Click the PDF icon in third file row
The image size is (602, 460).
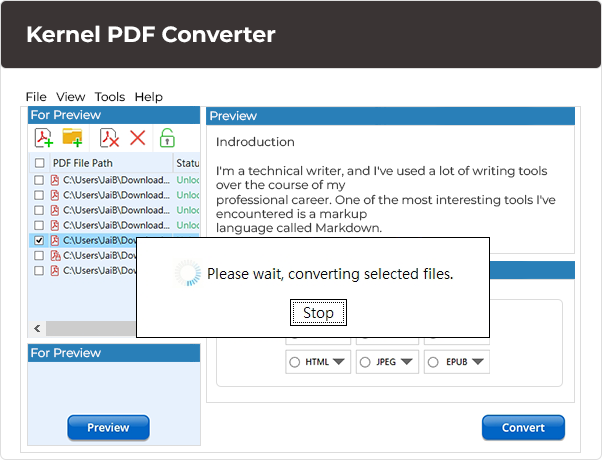[55, 210]
